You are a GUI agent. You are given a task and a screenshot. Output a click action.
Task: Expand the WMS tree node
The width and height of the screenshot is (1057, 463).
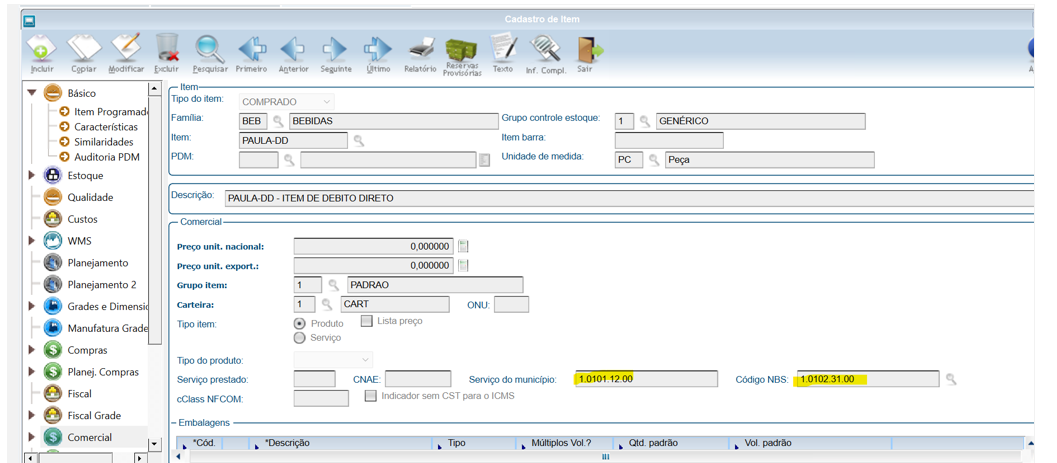tap(31, 241)
